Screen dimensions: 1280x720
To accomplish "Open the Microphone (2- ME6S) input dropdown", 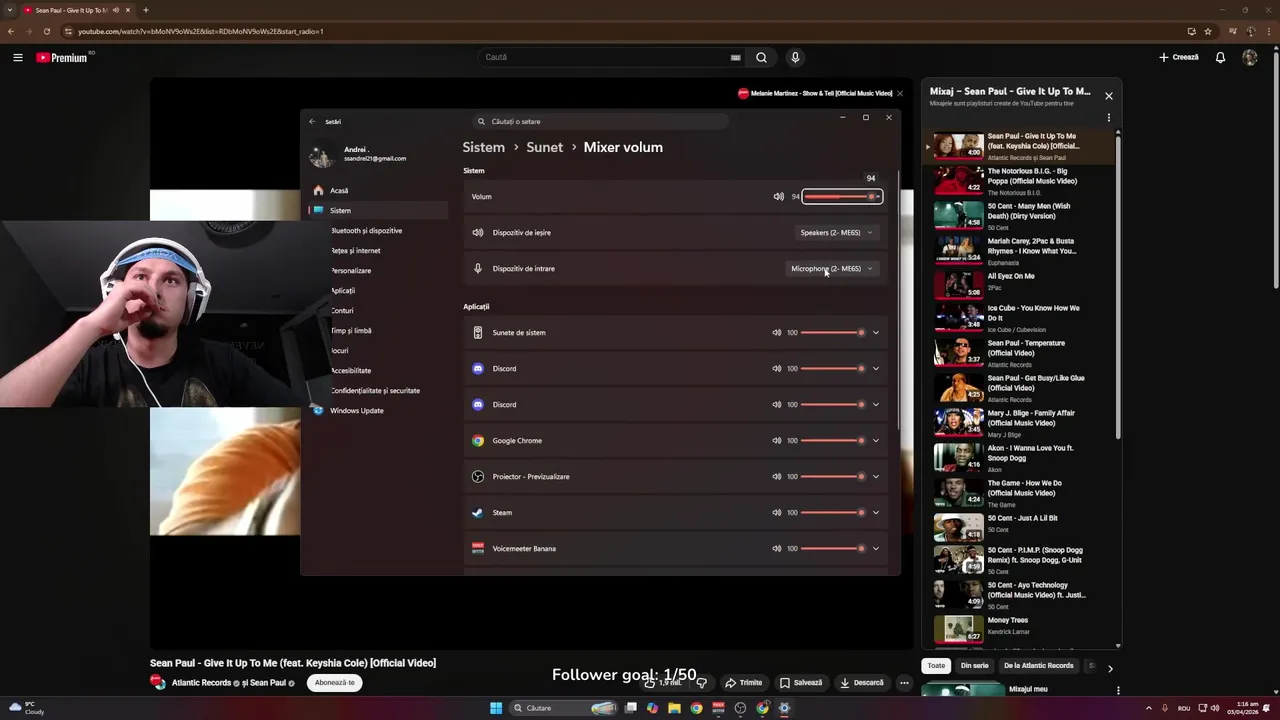I will pos(833,269).
